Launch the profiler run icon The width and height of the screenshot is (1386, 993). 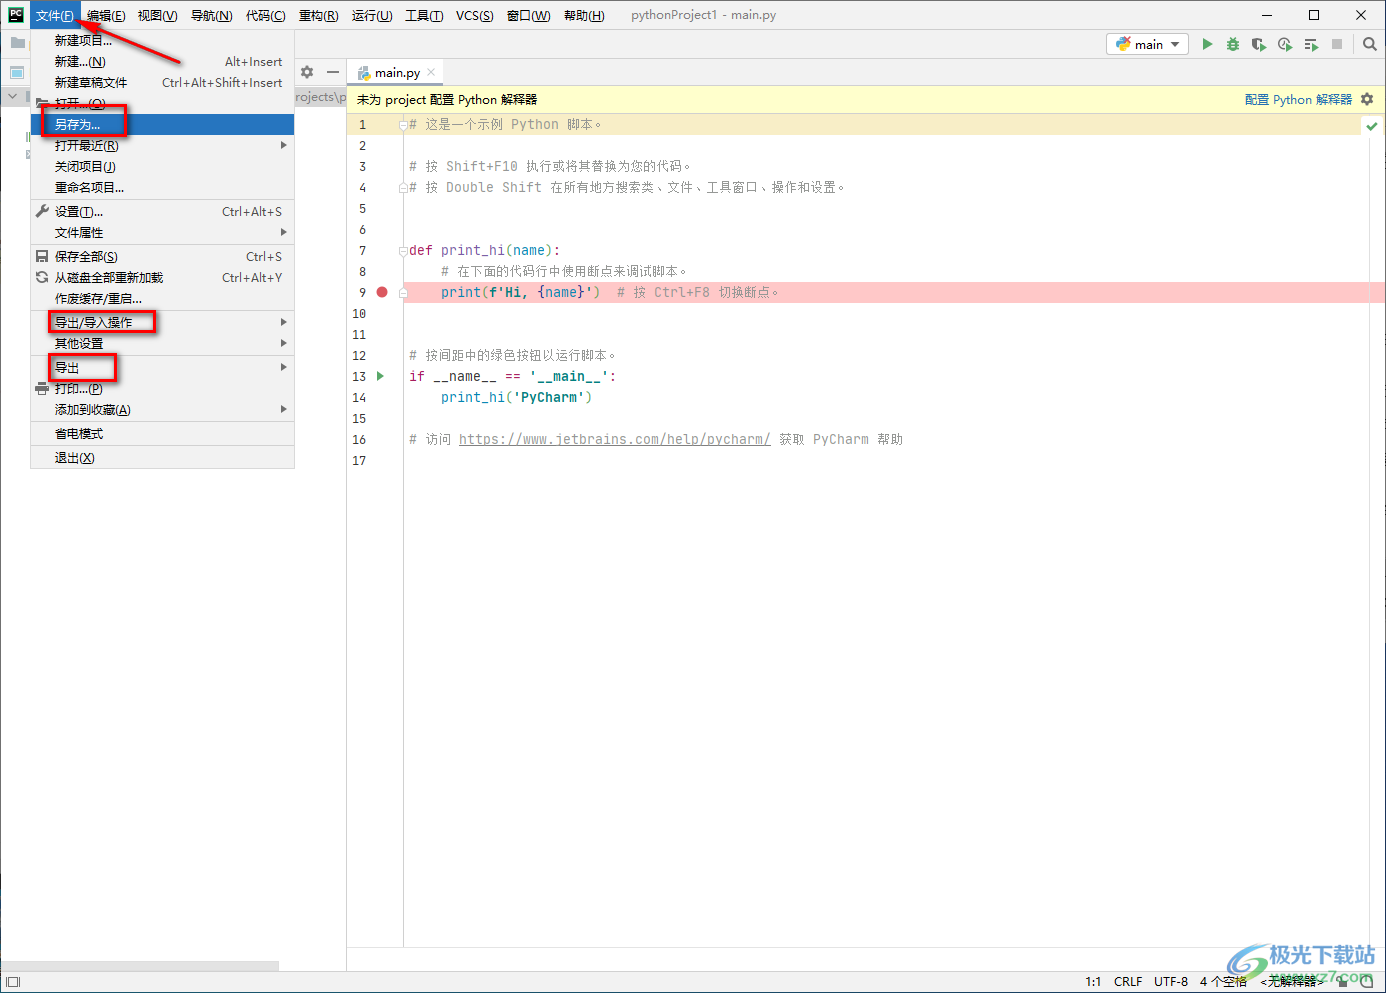1285,44
